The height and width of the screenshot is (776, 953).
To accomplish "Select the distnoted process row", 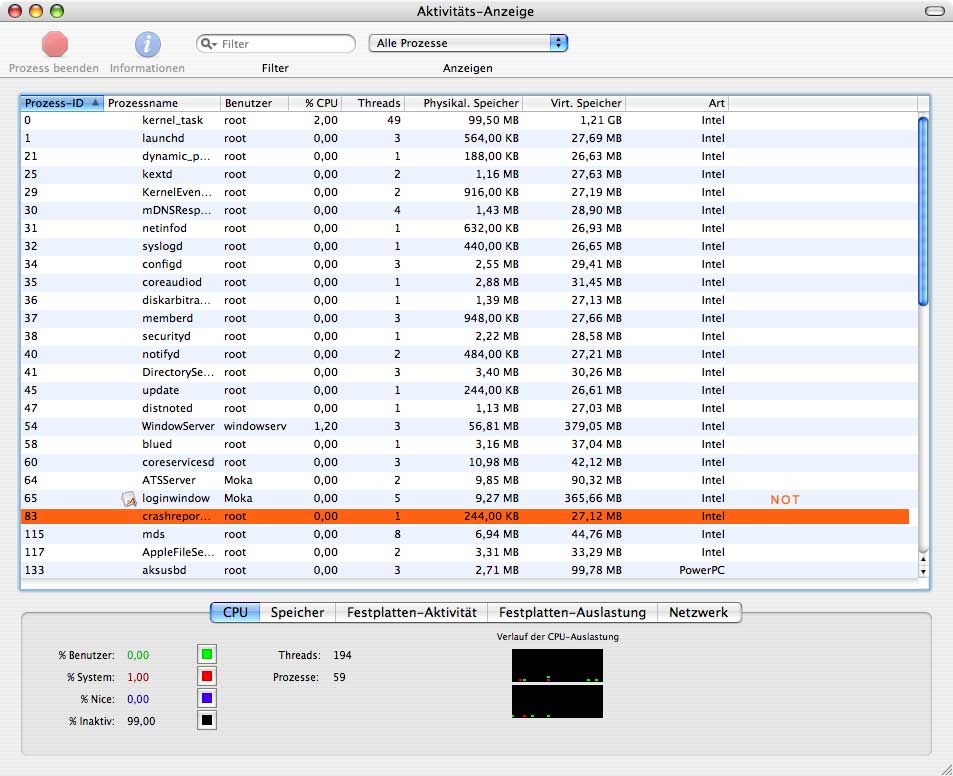I will click(x=469, y=408).
